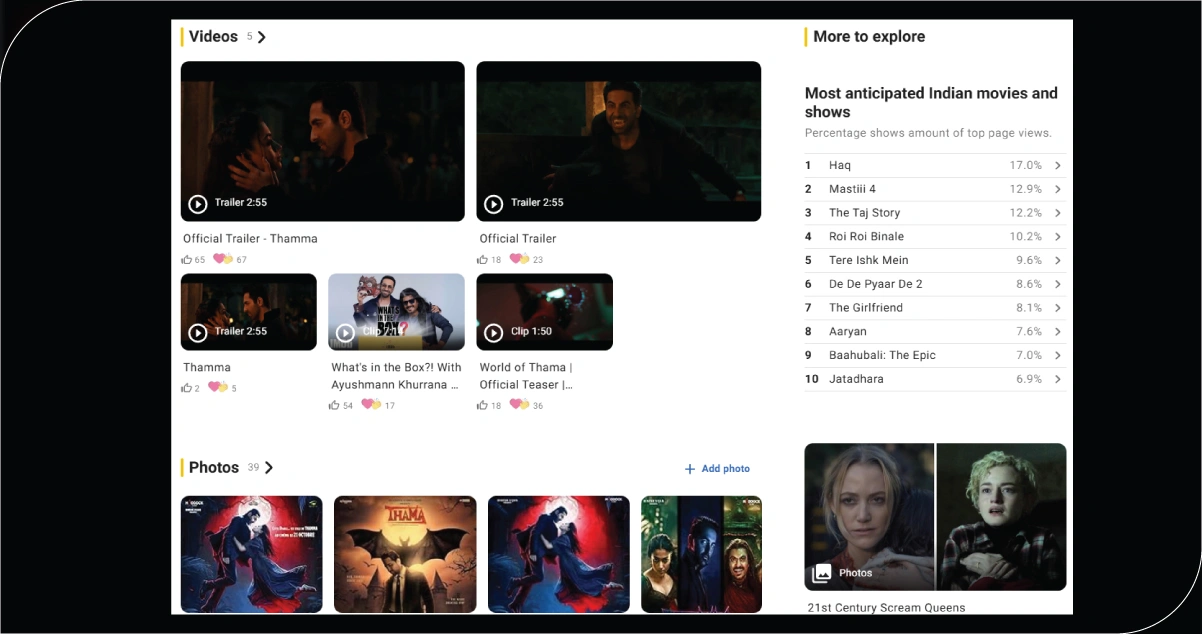
Task: Like the Official Trailer - Thamma video
Action: point(187,260)
